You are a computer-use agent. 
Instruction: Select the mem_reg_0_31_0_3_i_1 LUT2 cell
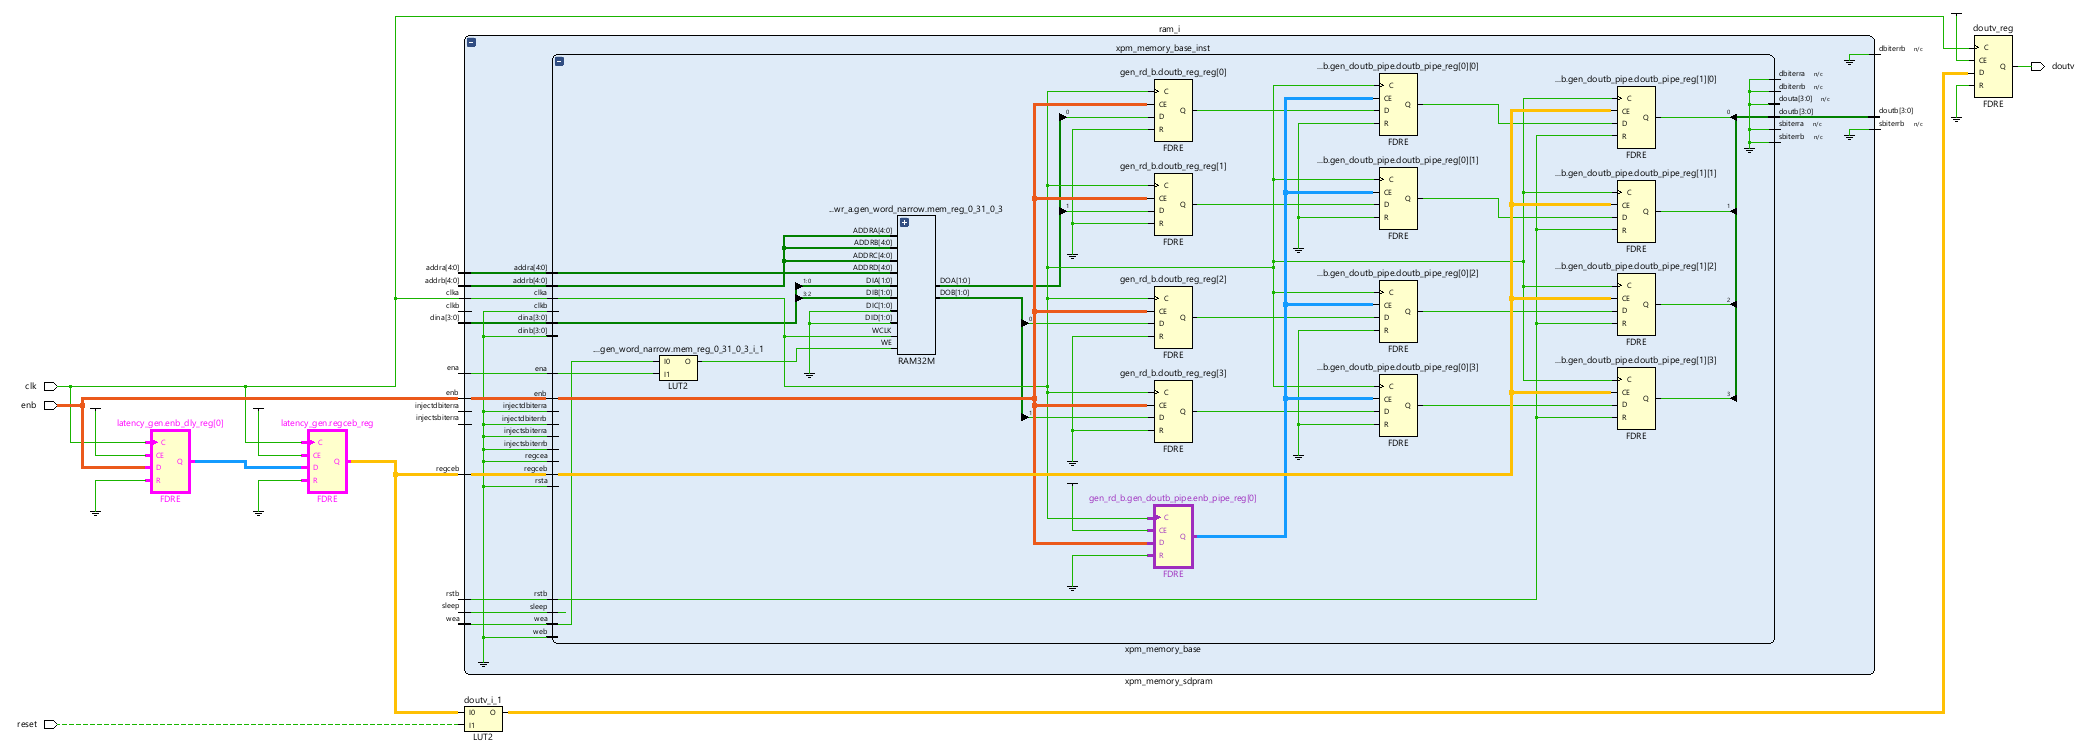678,368
